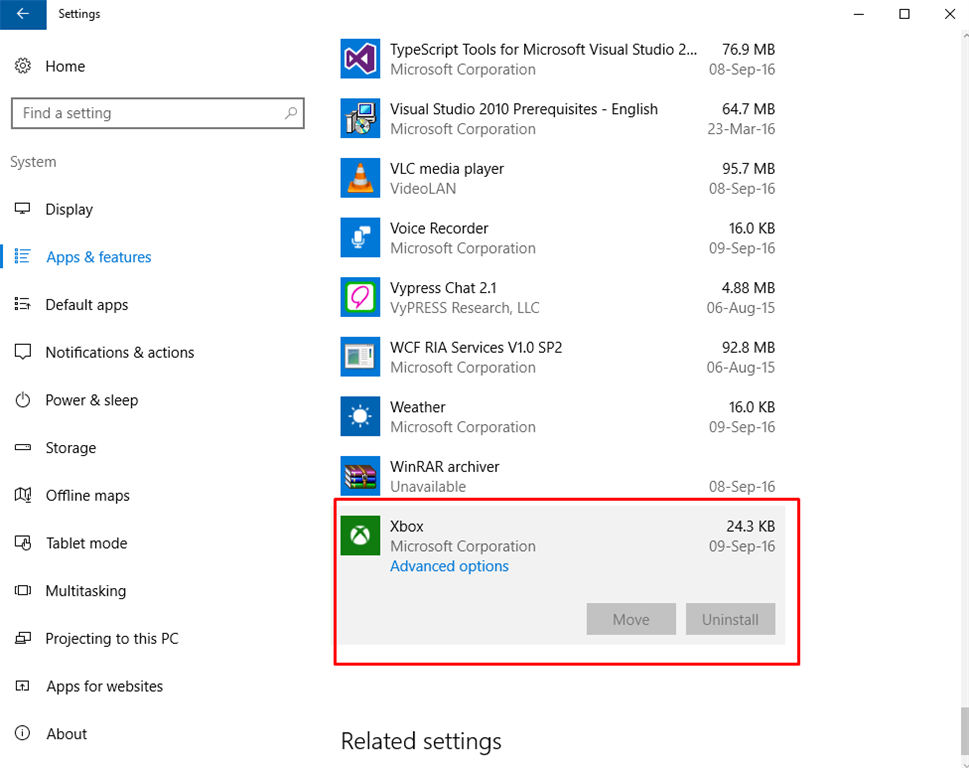Click the Notifications & actions icon
Viewport: 969px width, 768px height.
23,352
